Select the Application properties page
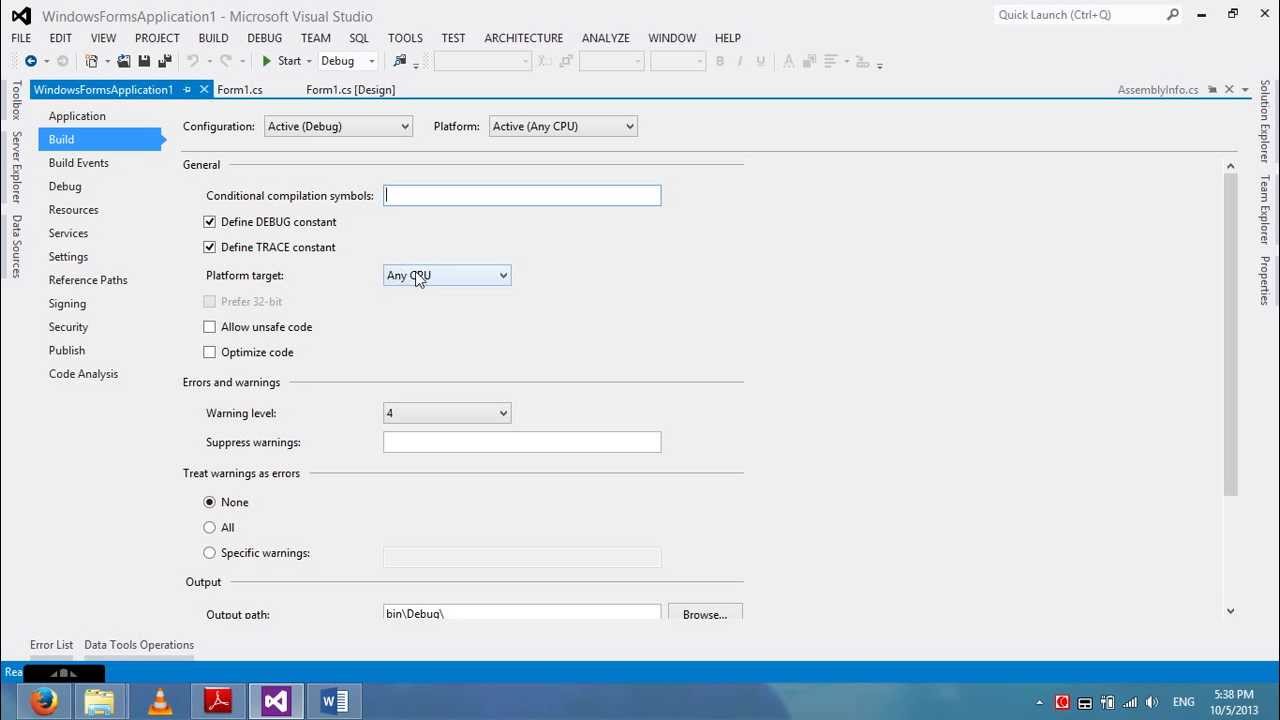 click(x=77, y=116)
